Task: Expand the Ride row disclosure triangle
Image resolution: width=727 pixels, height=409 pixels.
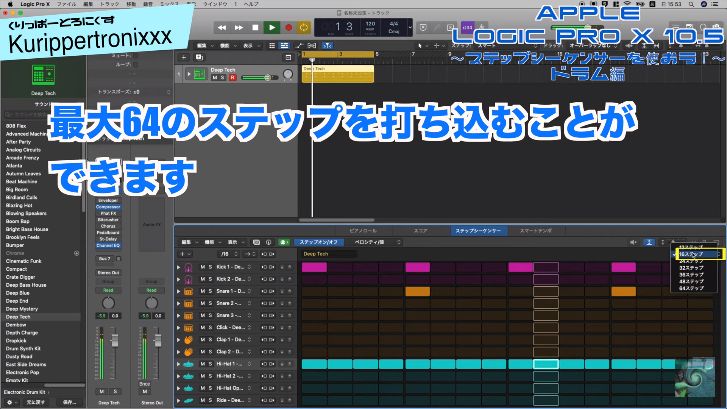Action: click(x=179, y=400)
